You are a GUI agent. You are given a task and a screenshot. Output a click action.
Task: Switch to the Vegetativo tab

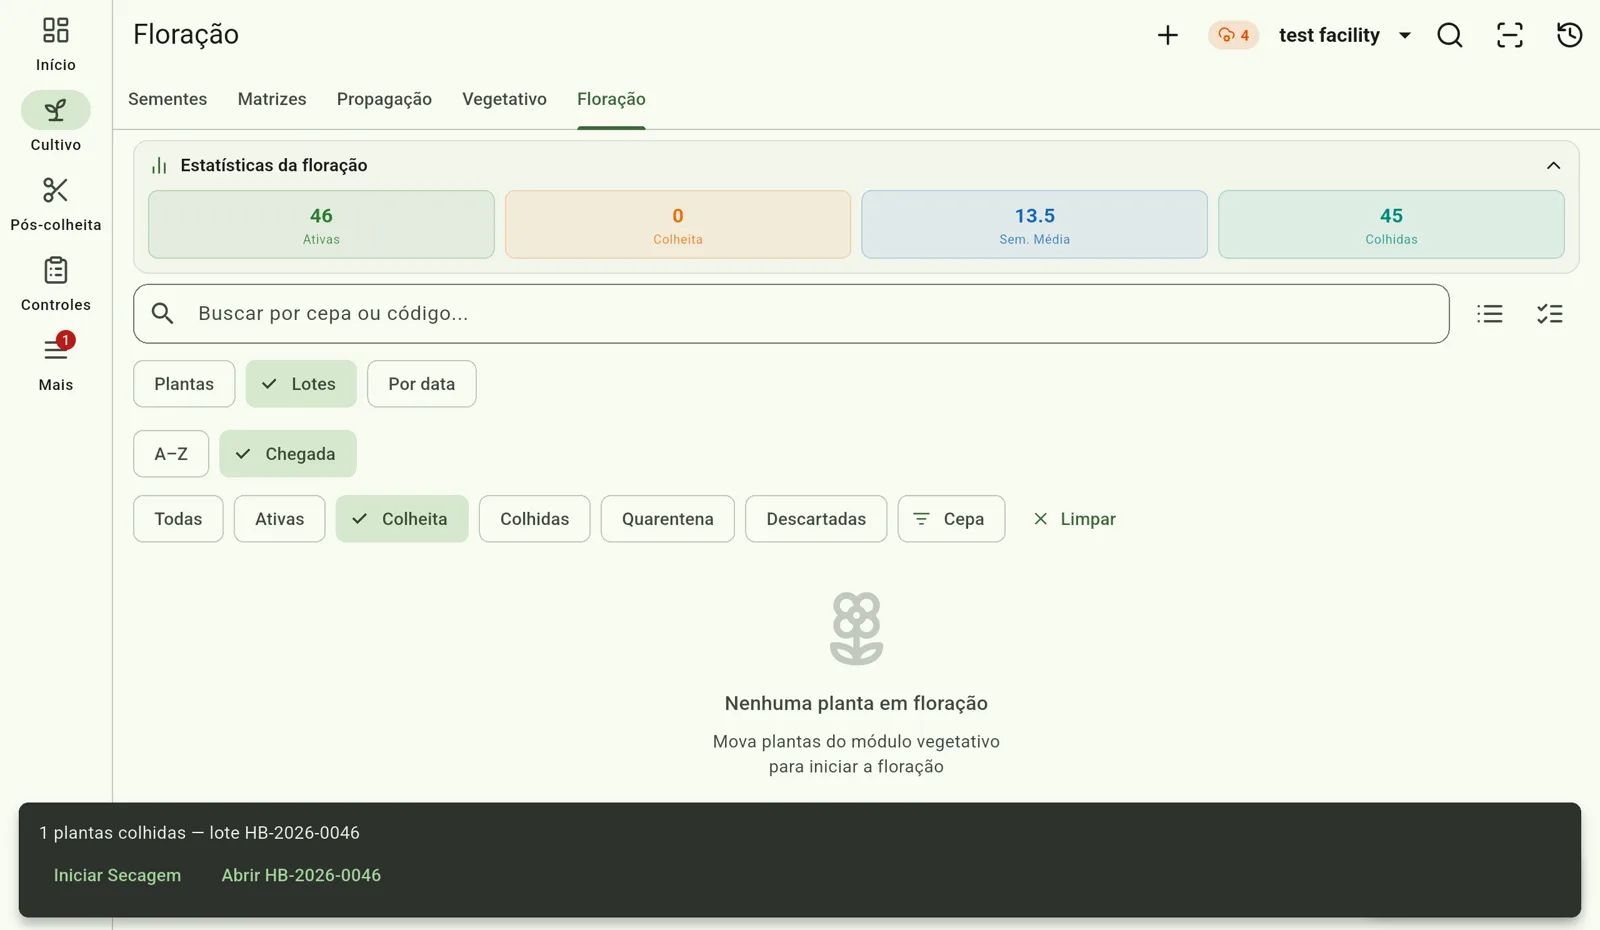coord(504,99)
